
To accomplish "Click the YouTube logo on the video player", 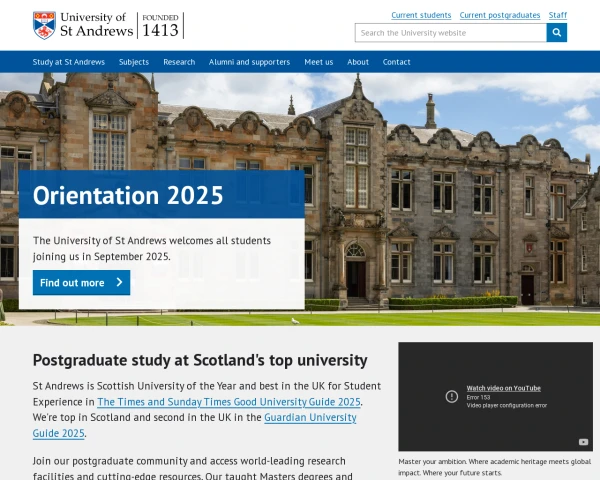I will pos(583,442).
